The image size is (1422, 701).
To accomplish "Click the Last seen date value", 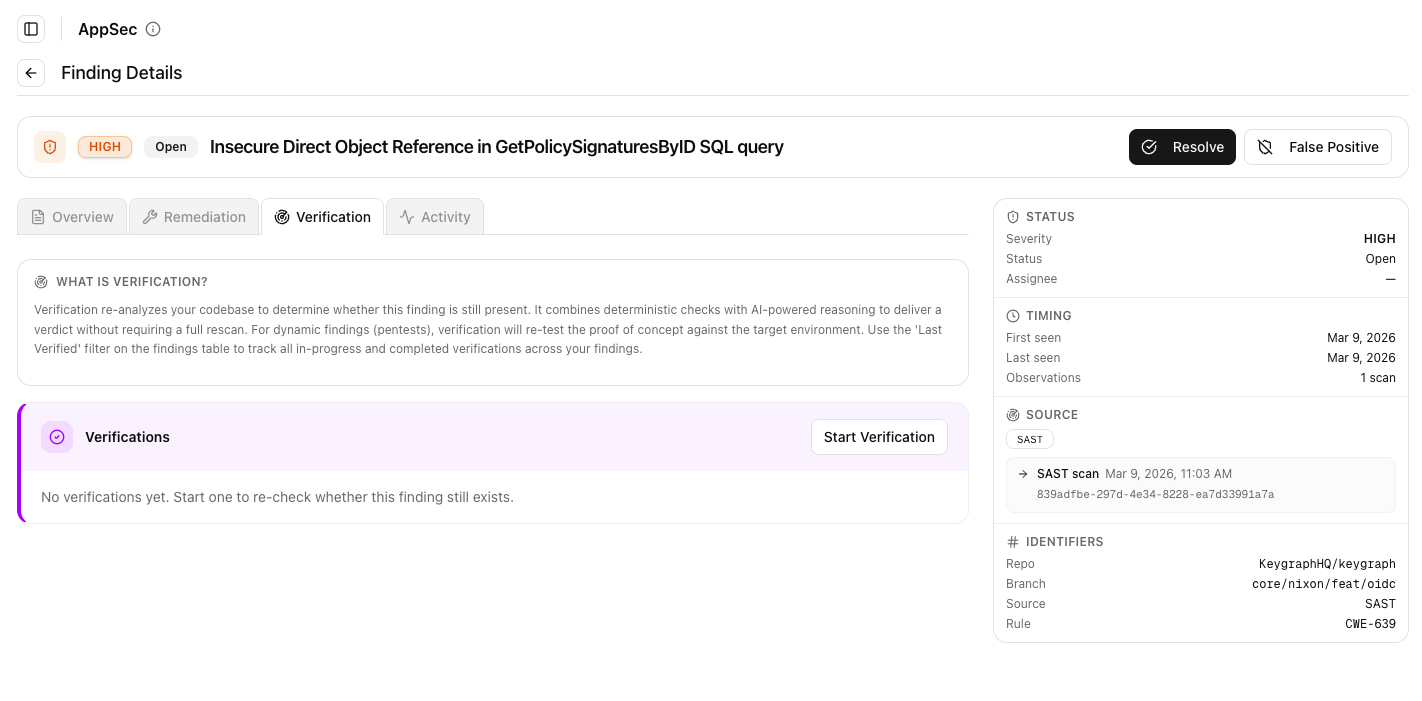I will (1361, 358).
